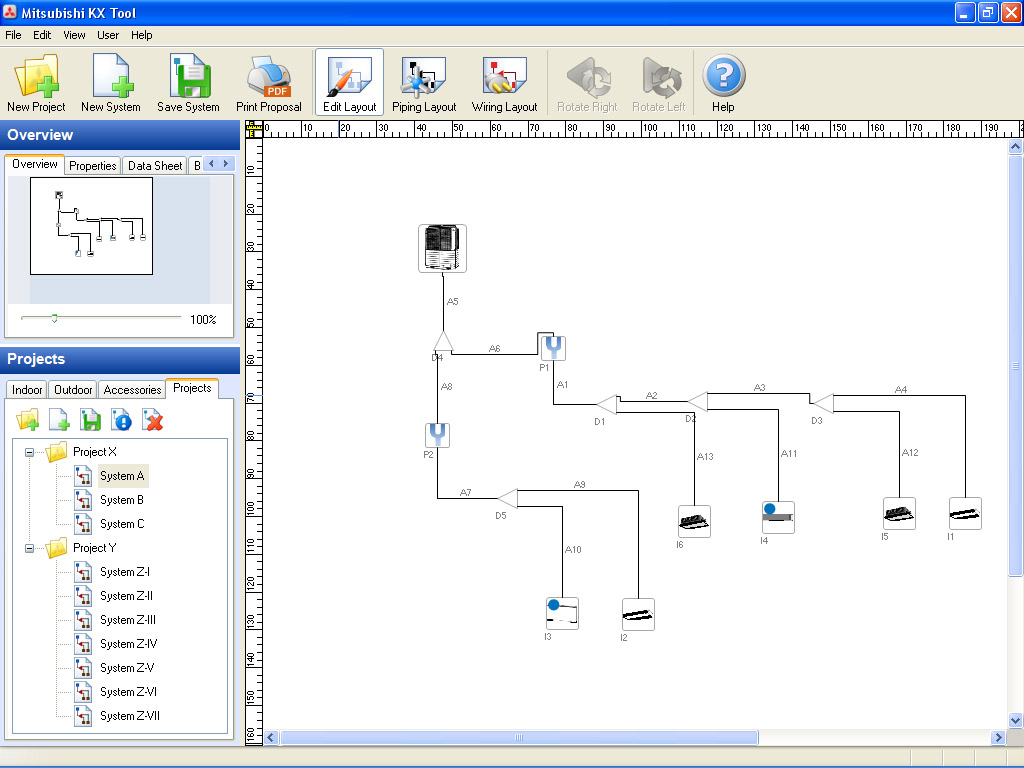The height and width of the screenshot is (768, 1024).
Task: Click the zoom slider handle
Action: pos(54,318)
